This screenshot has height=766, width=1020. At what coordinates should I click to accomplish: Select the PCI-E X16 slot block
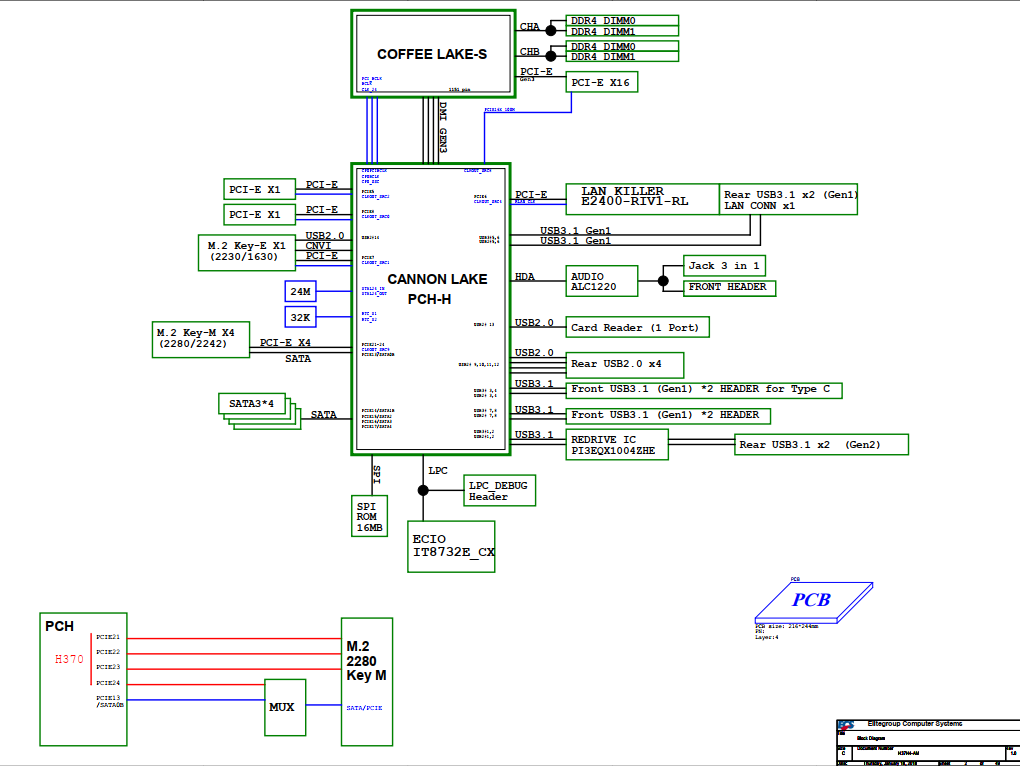[x=602, y=82]
